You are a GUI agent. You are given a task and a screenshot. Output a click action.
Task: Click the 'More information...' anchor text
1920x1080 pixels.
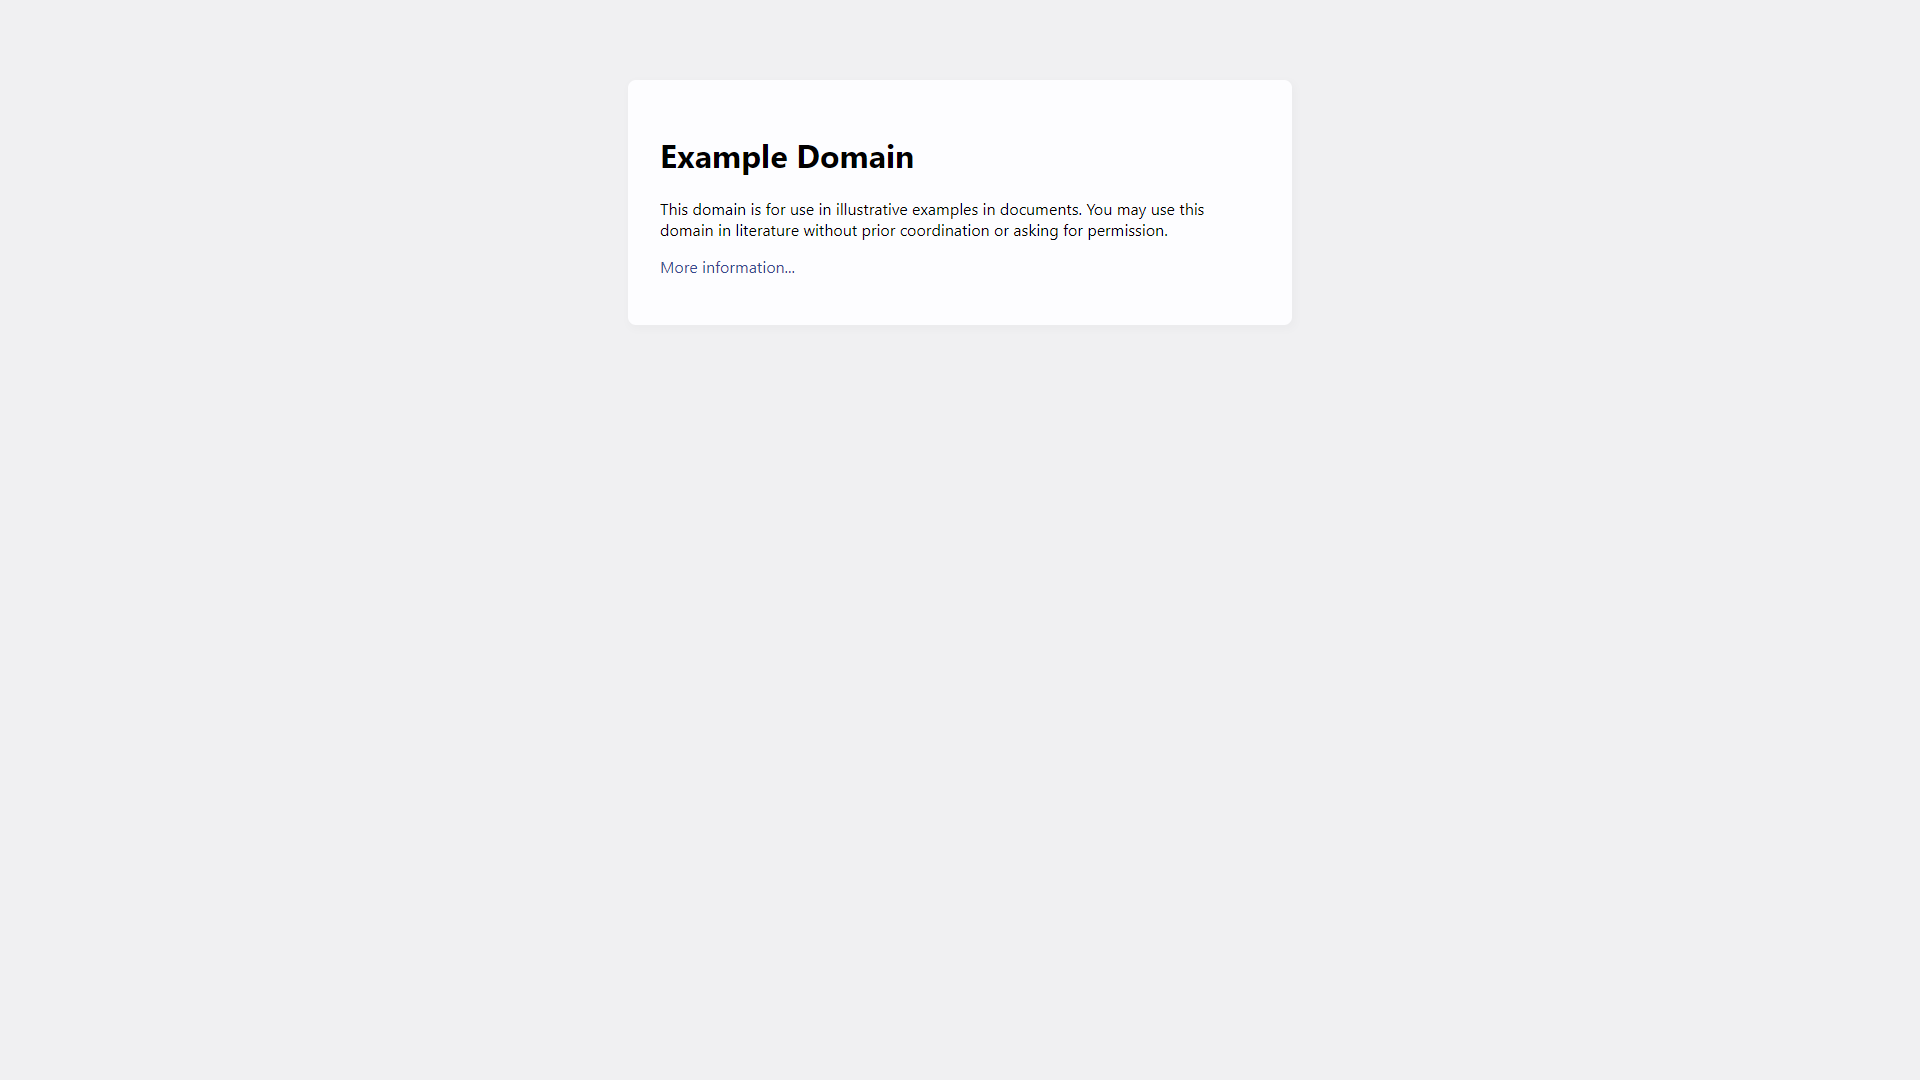click(x=727, y=266)
